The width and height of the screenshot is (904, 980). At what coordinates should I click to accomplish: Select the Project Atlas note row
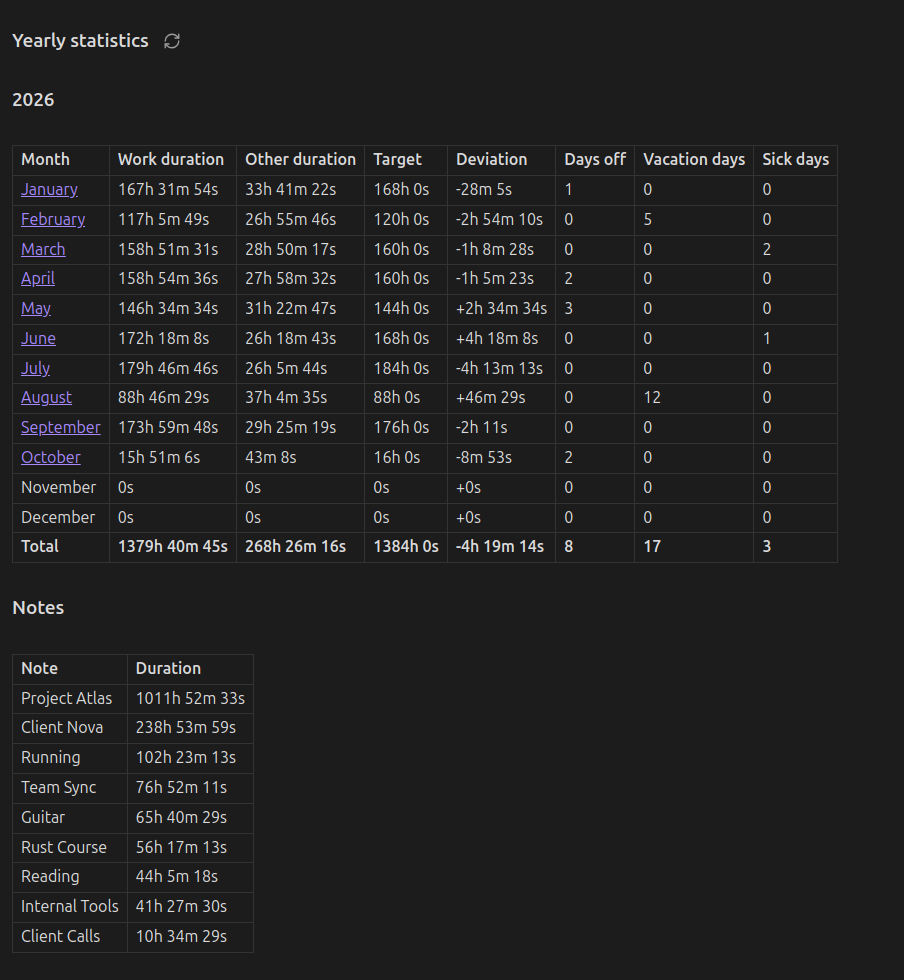click(133, 699)
